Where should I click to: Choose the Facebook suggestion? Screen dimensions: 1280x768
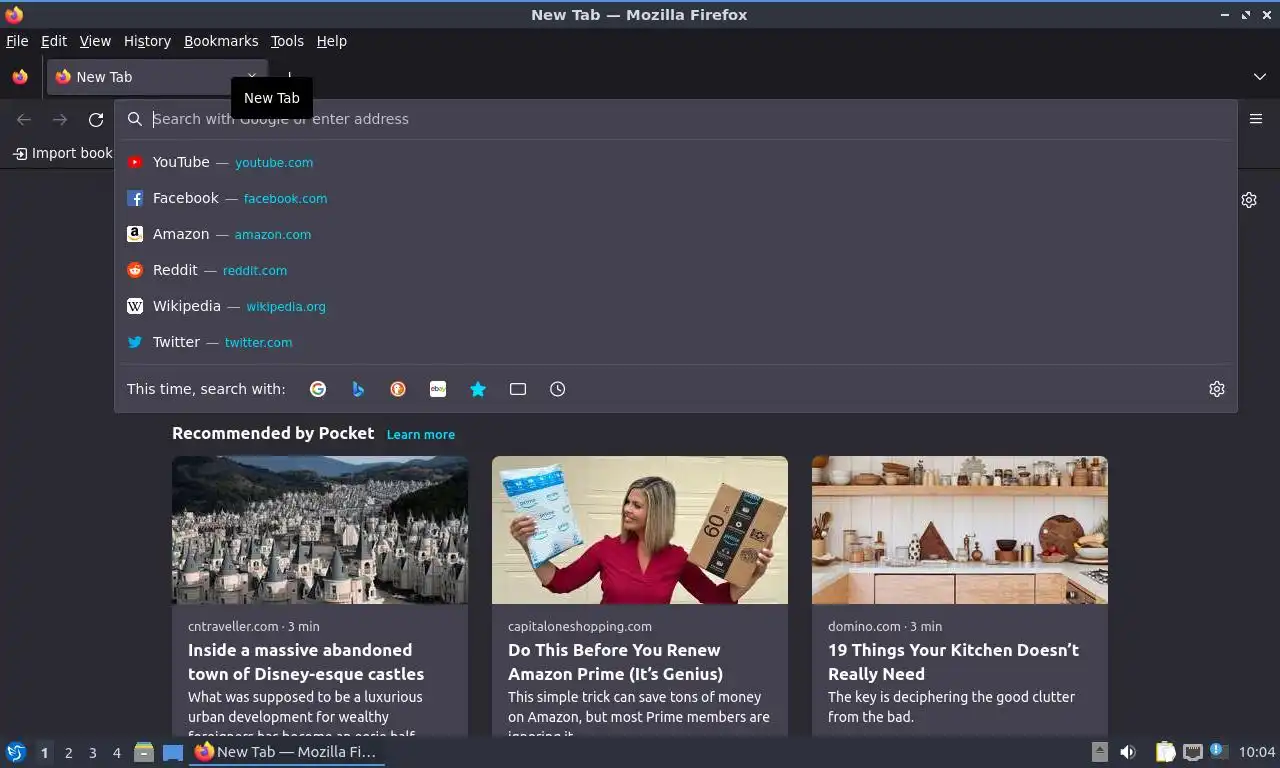point(675,198)
